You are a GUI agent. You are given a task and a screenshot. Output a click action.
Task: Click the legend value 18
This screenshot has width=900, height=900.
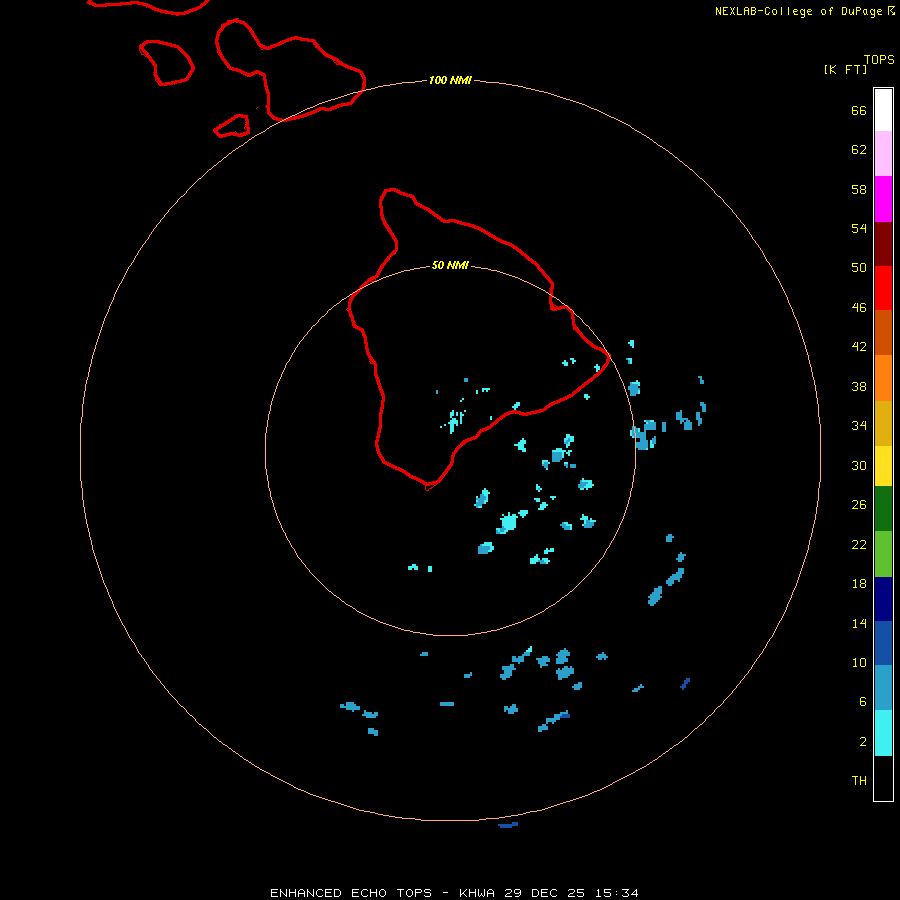pos(859,584)
